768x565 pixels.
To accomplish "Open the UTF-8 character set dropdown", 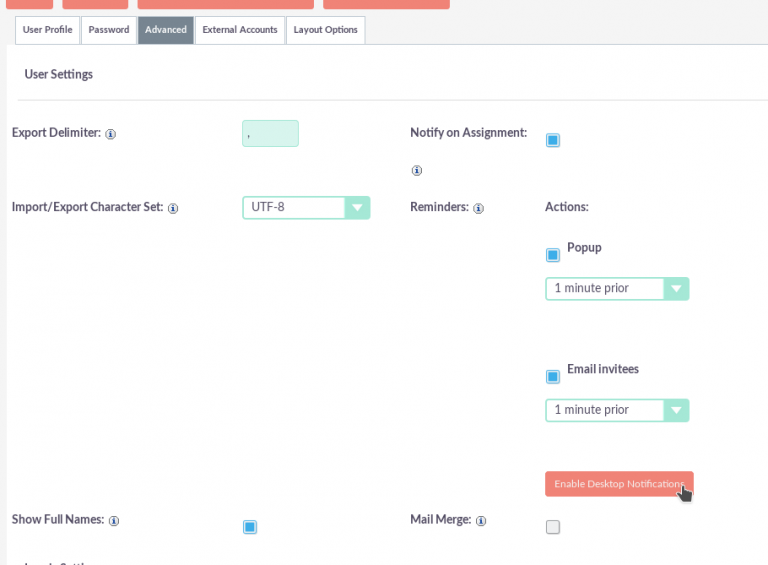I will click(306, 208).
